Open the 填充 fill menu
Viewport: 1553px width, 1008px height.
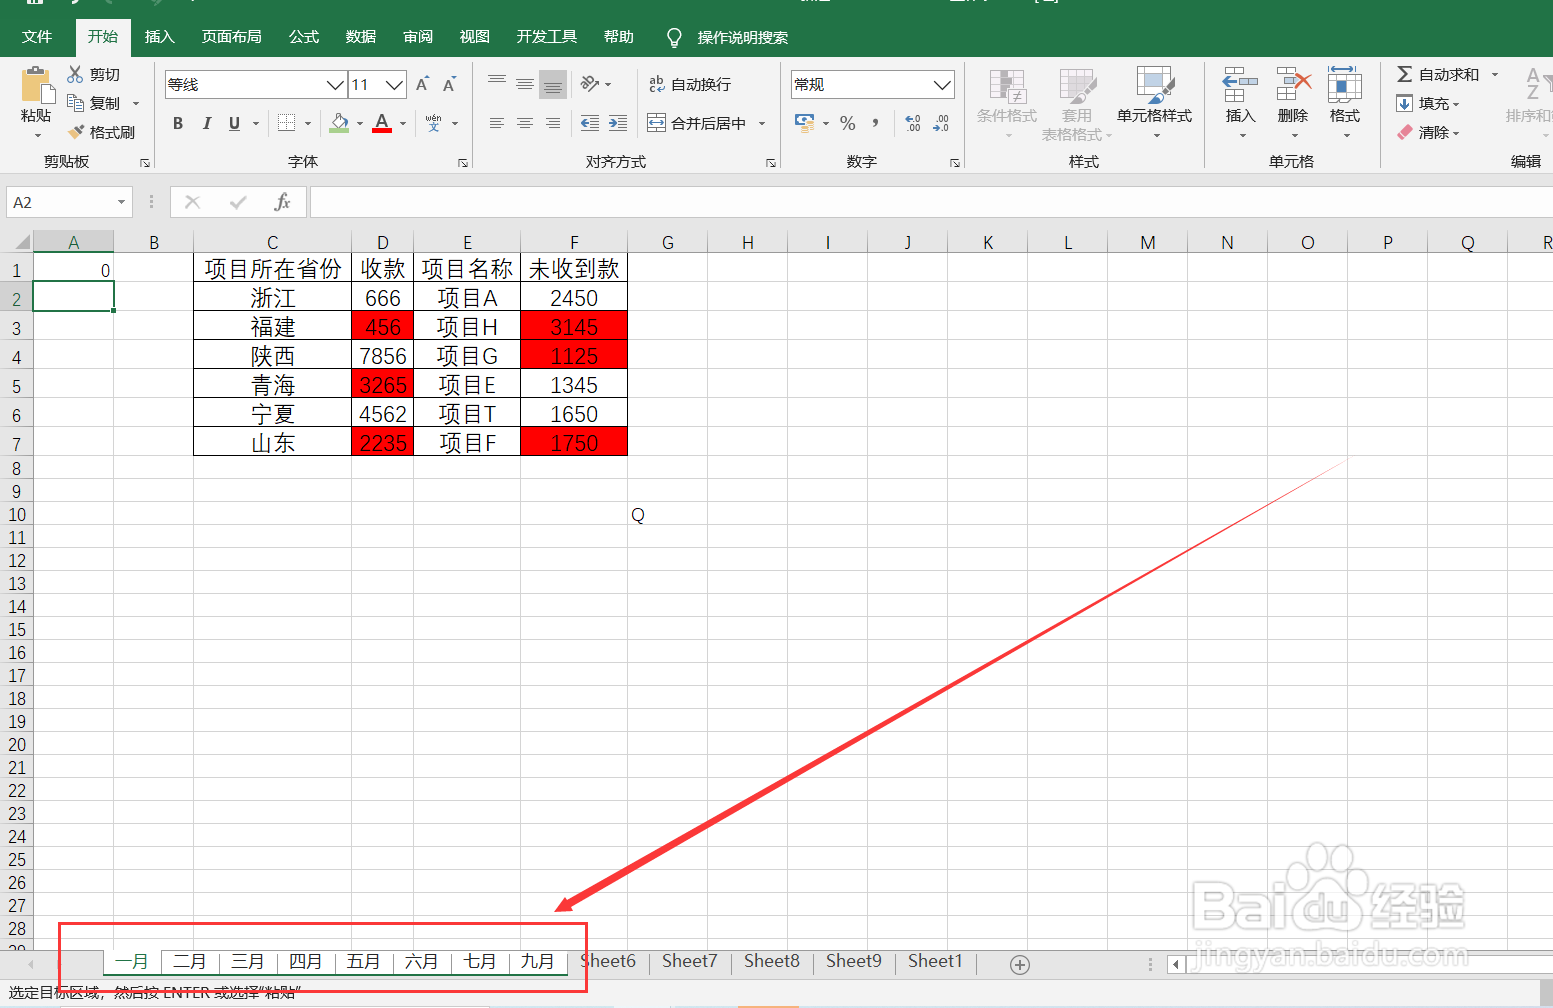(1428, 103)
